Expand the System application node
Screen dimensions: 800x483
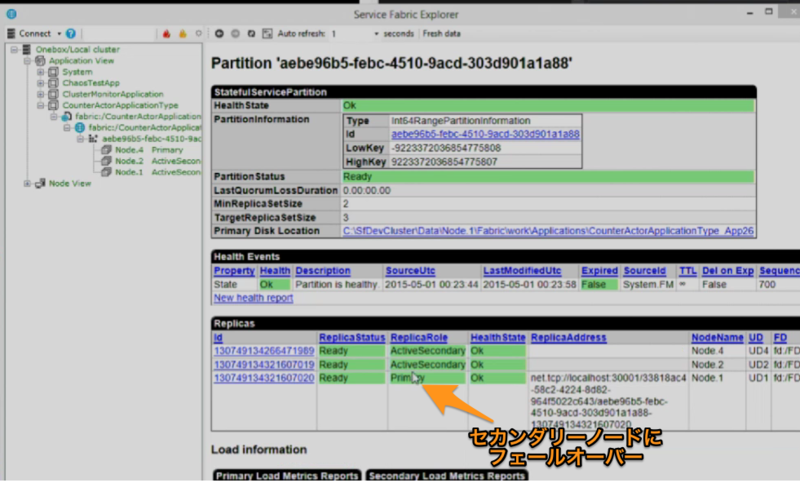tap(40, 72)
